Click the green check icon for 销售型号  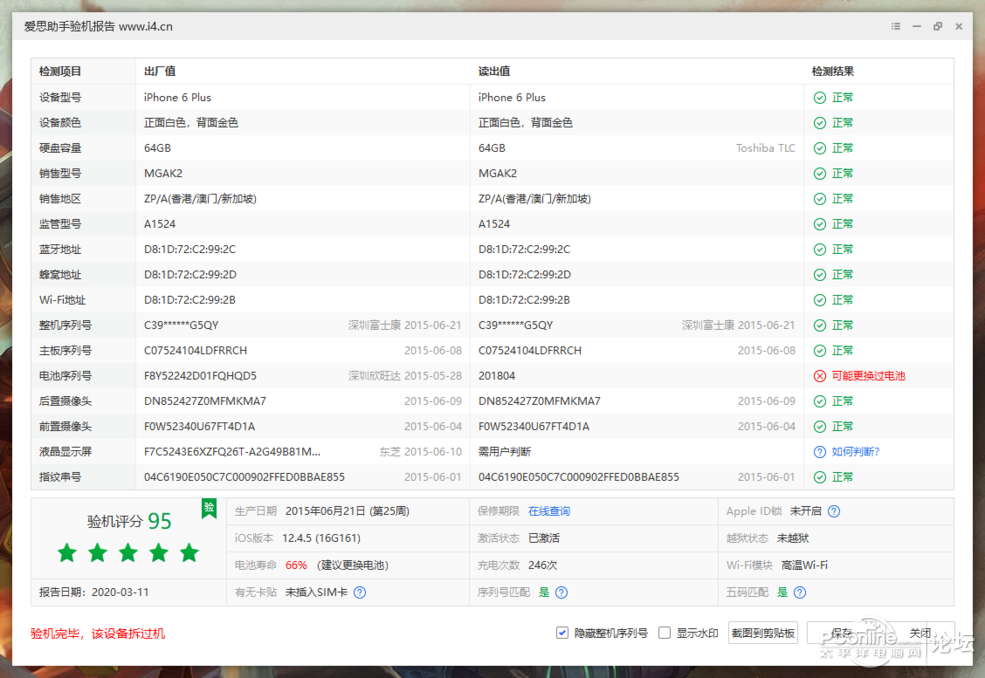pos(820,173)
